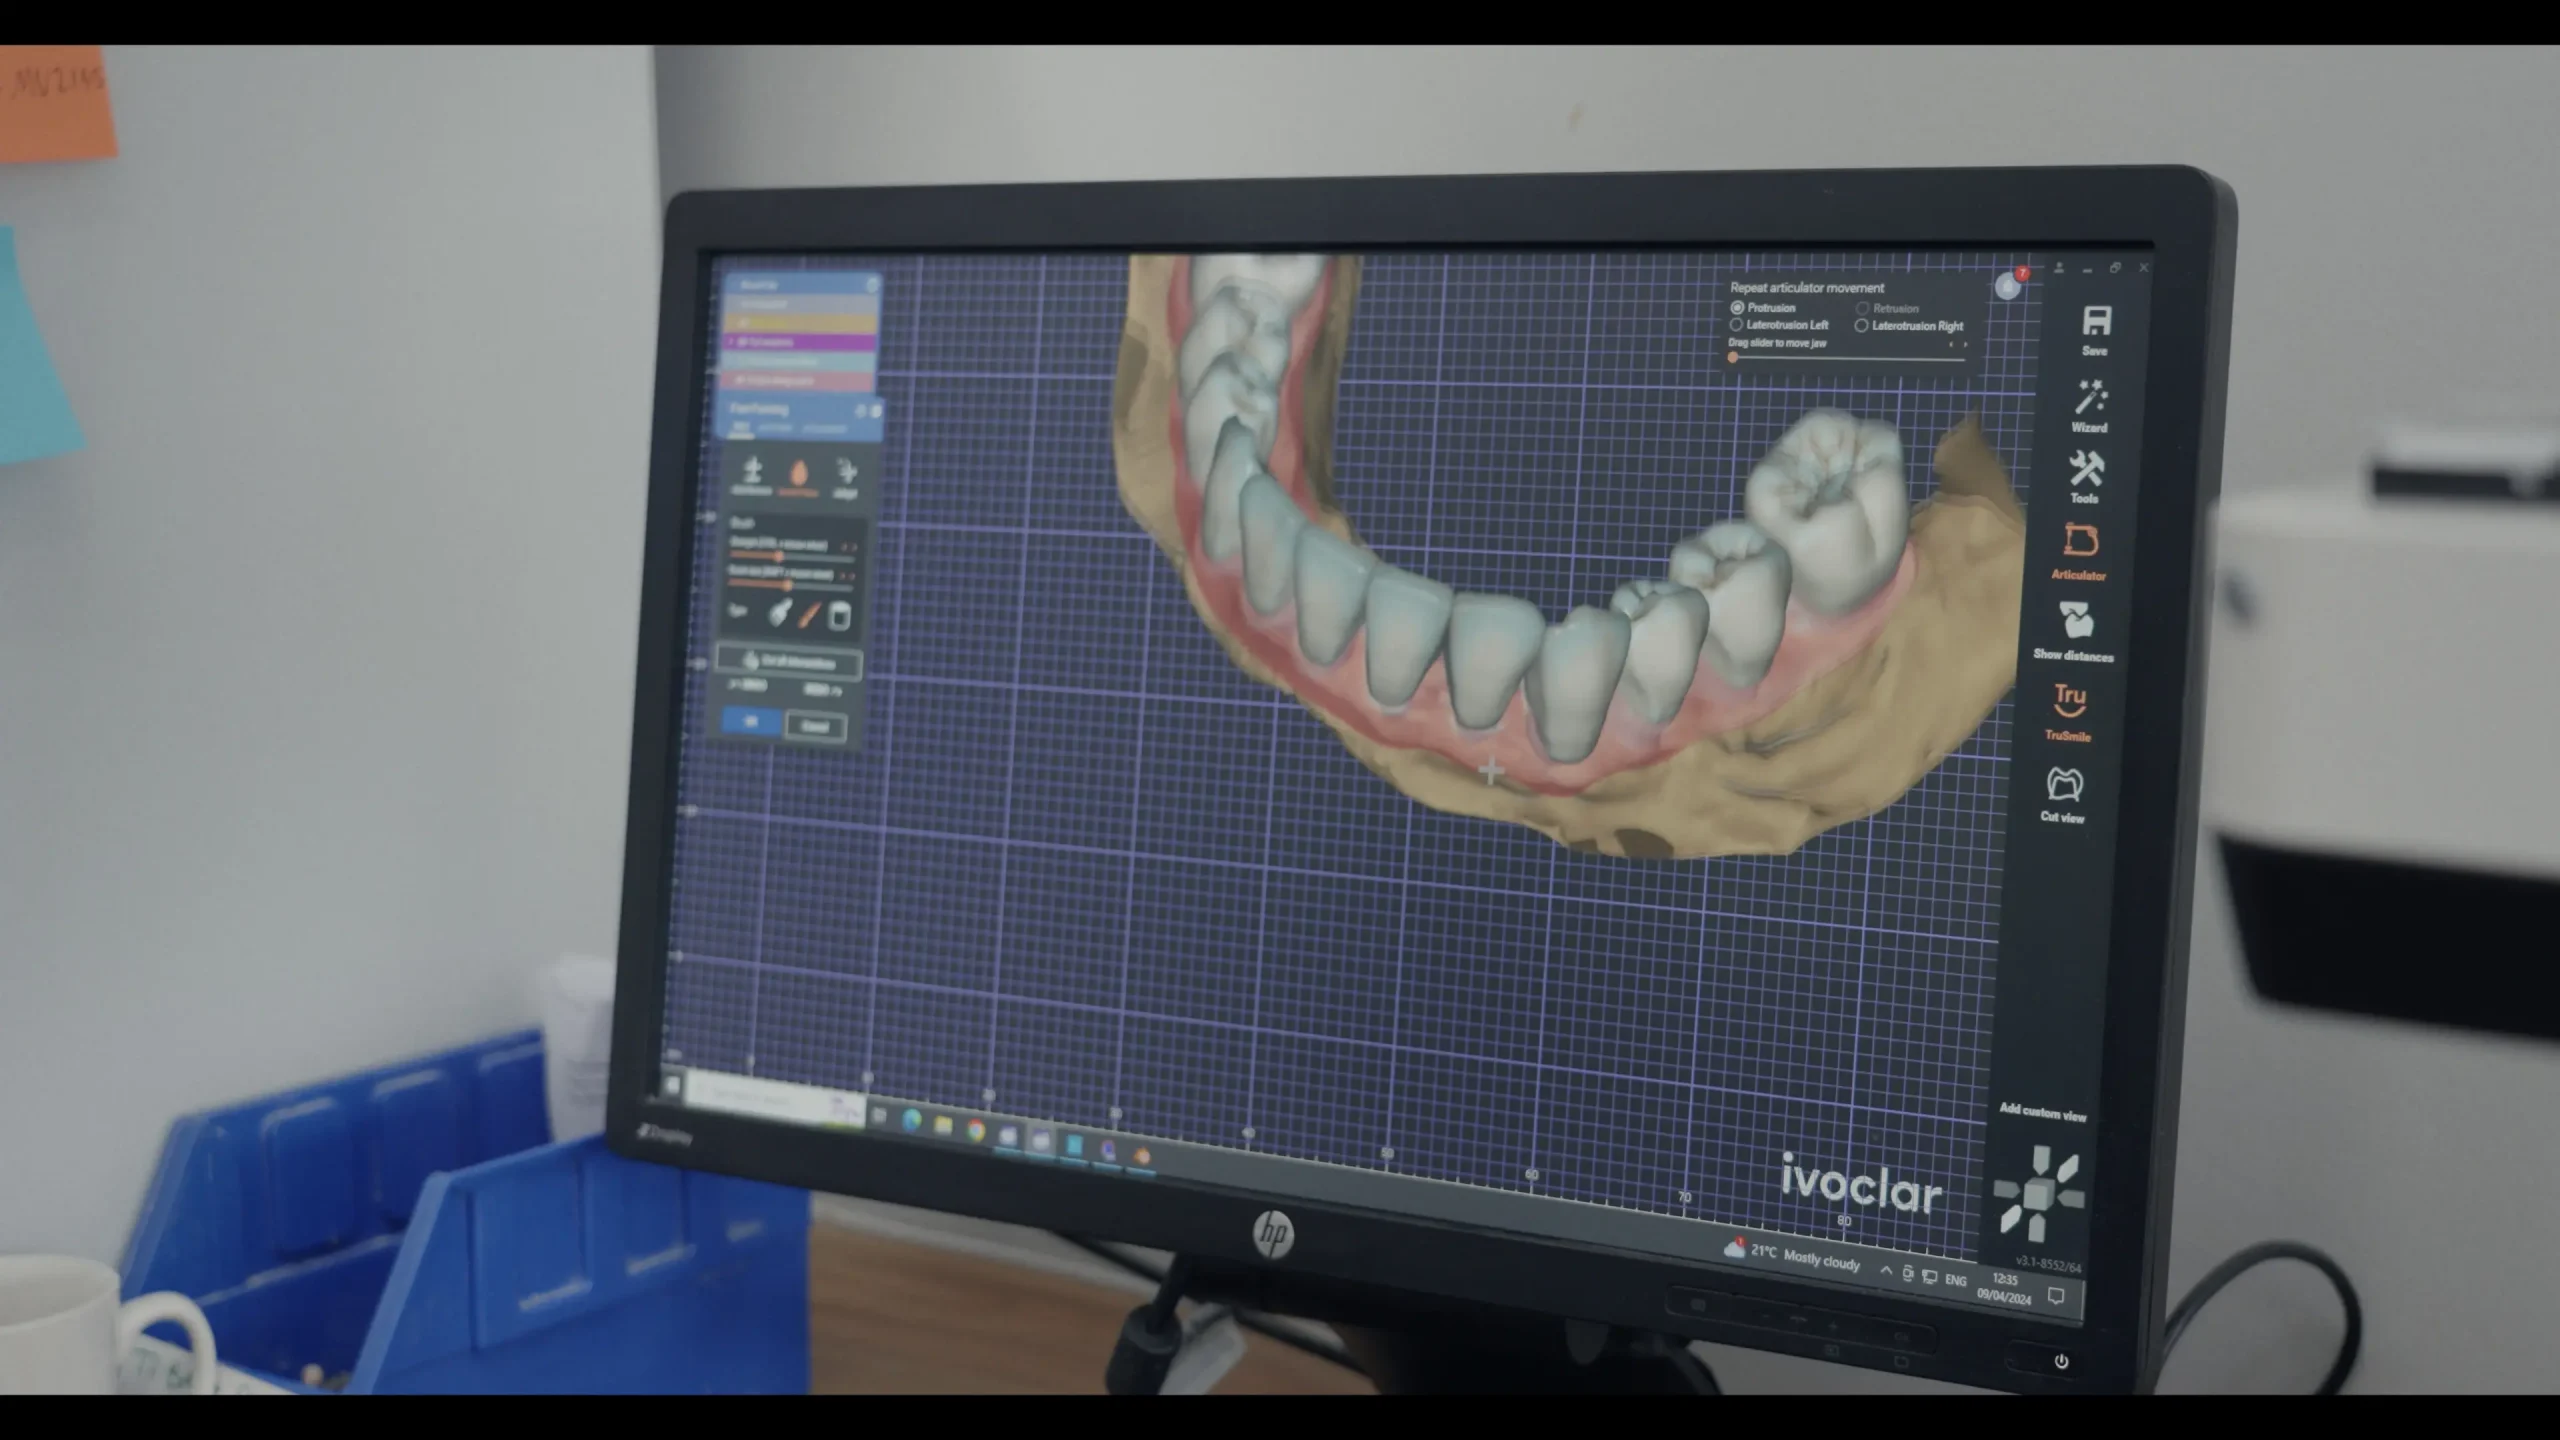This screenshot has width=2560, height=1440.
Task: Click the notification bell with red badge
Action: click(x=2008, y=286)
